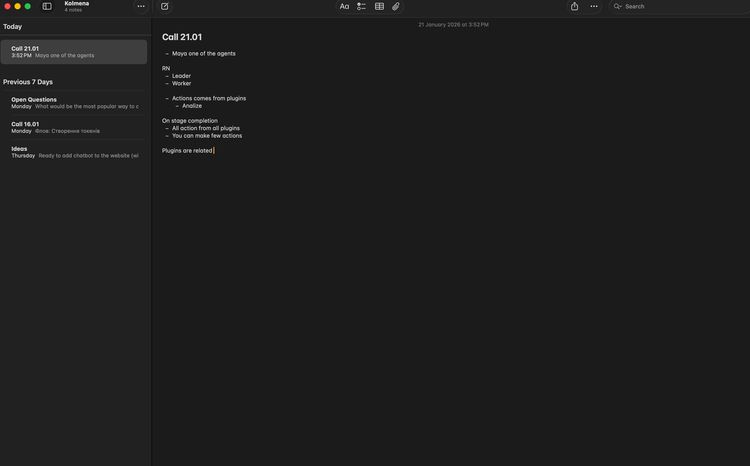Click the attachment paperclip icon
Screen dimensions: 750x466
pyautogui.click(x=396, y=6)
